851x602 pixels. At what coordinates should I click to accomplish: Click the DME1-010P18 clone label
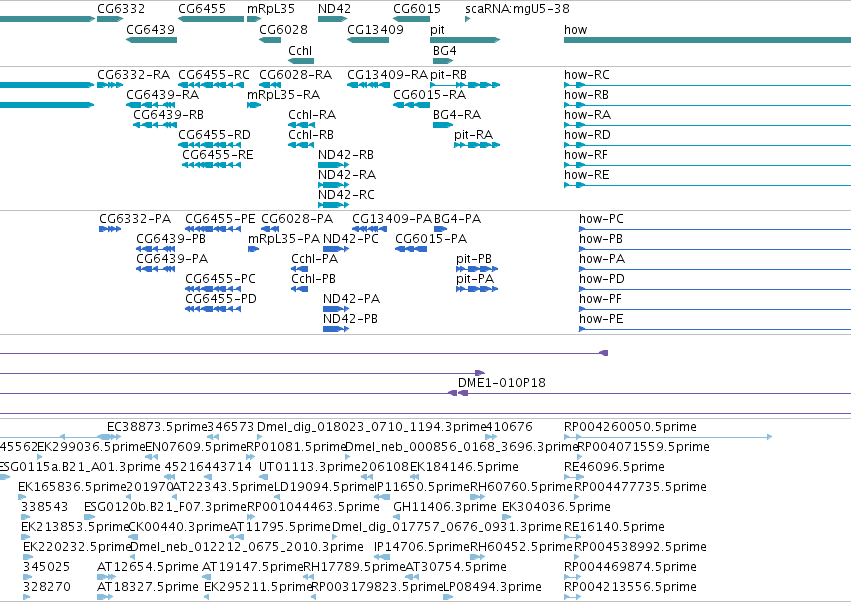click(x=501, y=383)
